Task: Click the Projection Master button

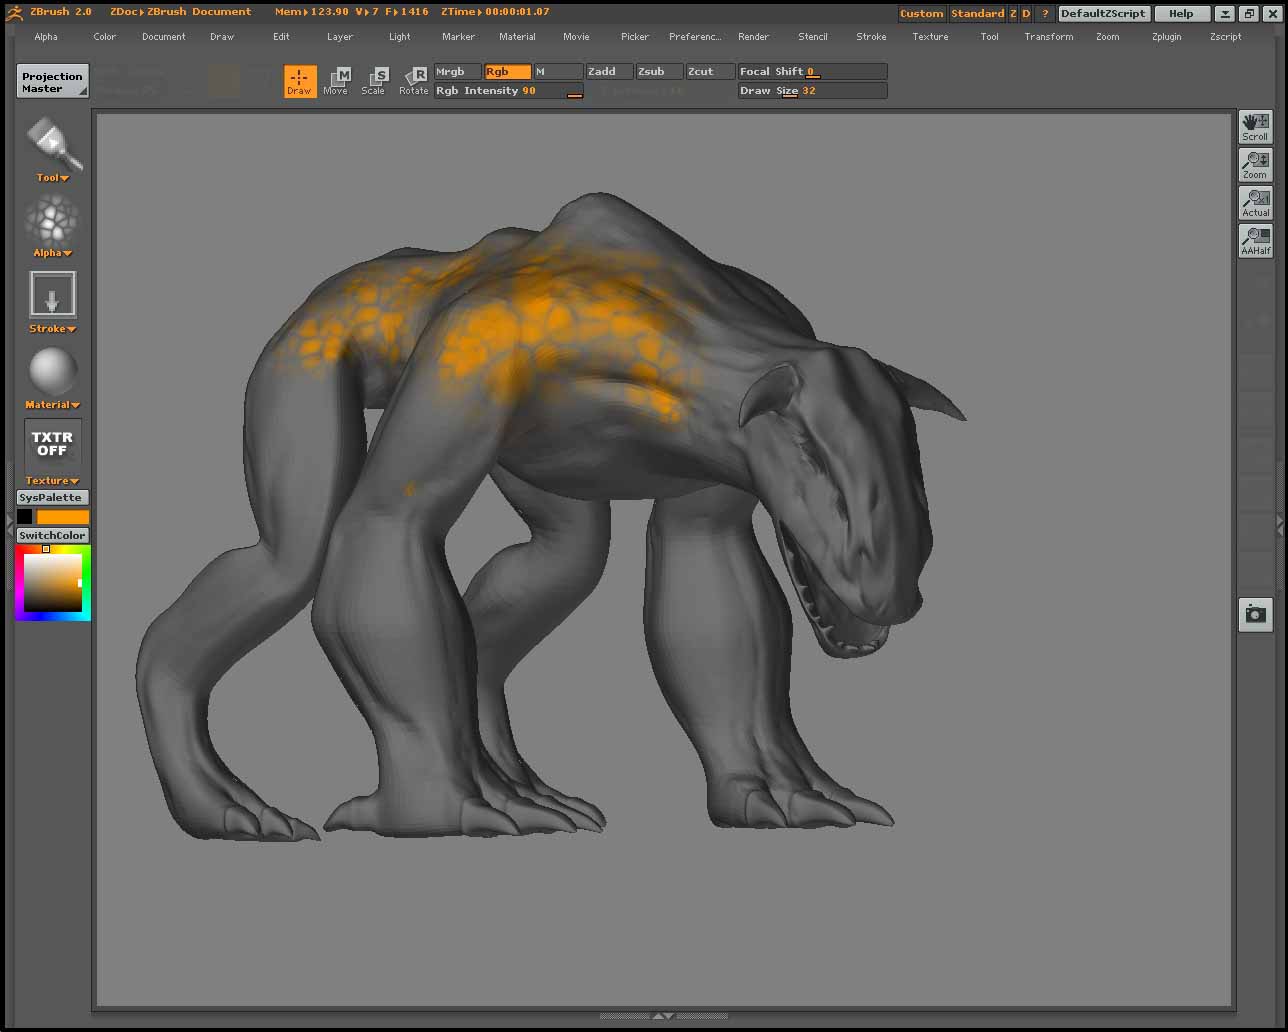Action: pyautogui.click(x=51, y=81)
